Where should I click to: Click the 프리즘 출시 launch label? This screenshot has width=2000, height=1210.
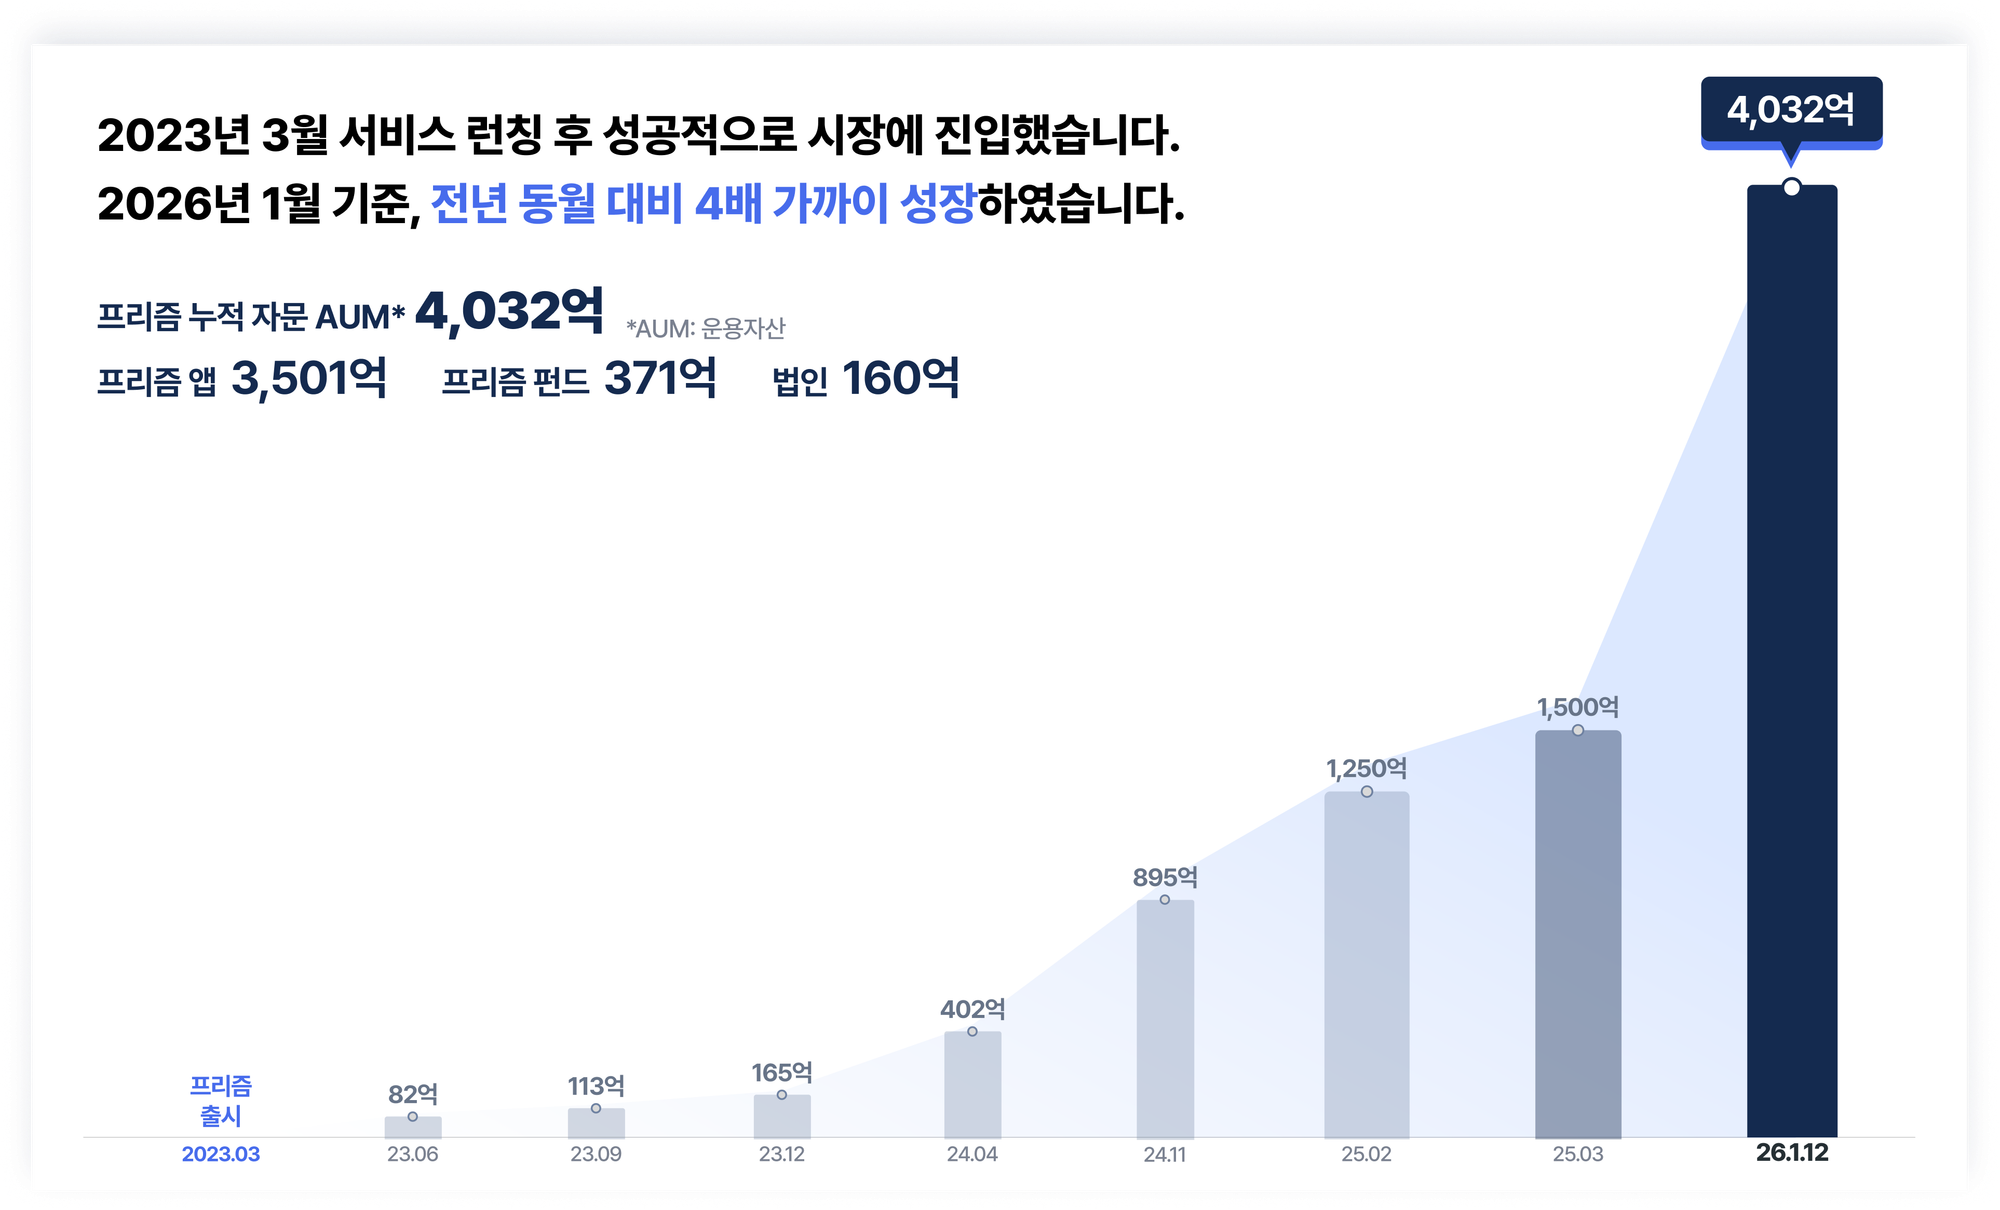221,1100
